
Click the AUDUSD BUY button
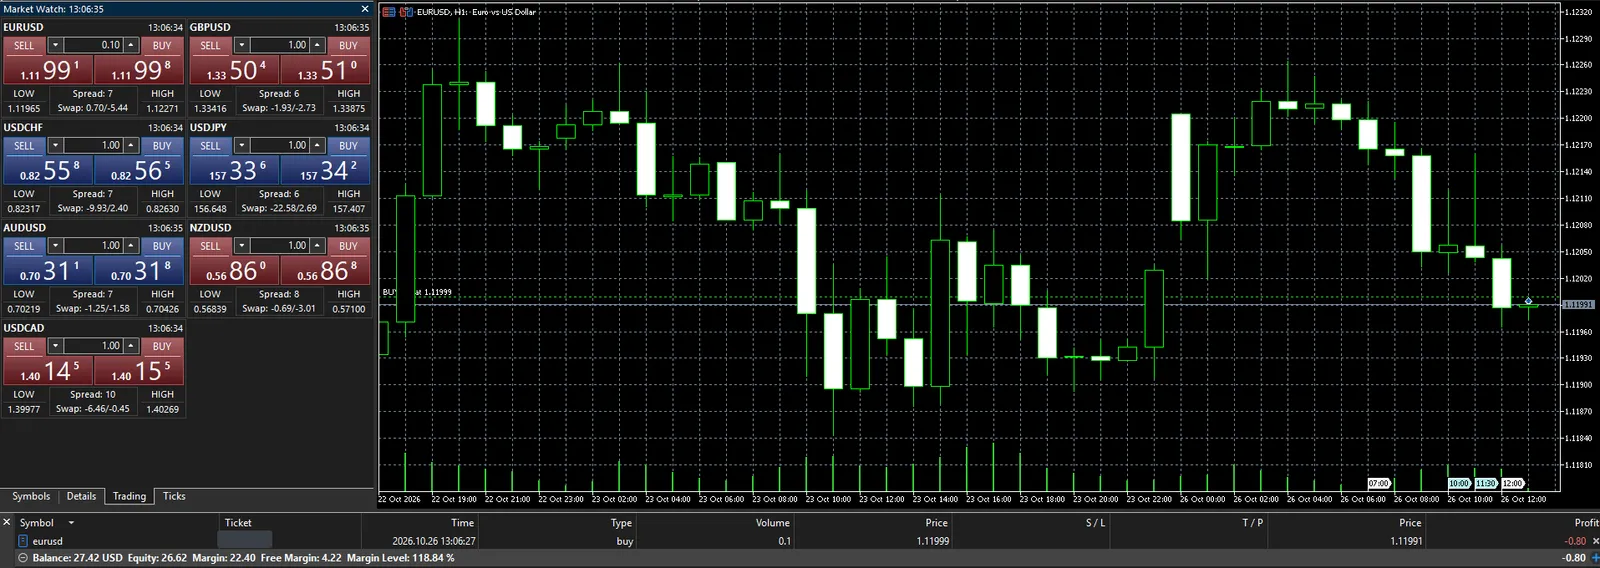pos(162,246)
